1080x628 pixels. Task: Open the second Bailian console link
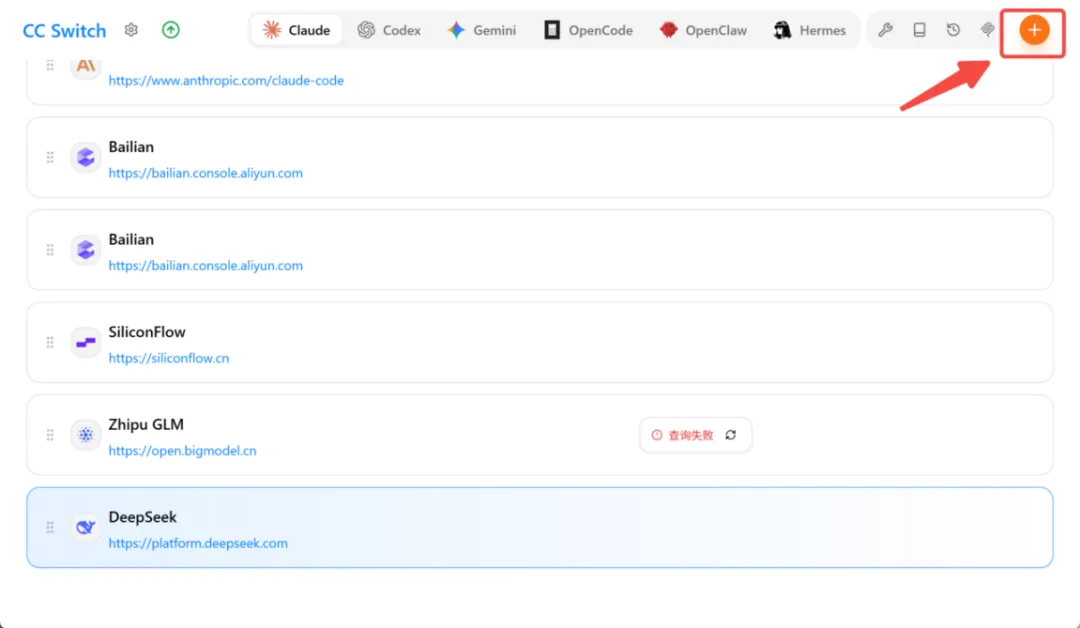pyautogui.click(x=205, y=265)
